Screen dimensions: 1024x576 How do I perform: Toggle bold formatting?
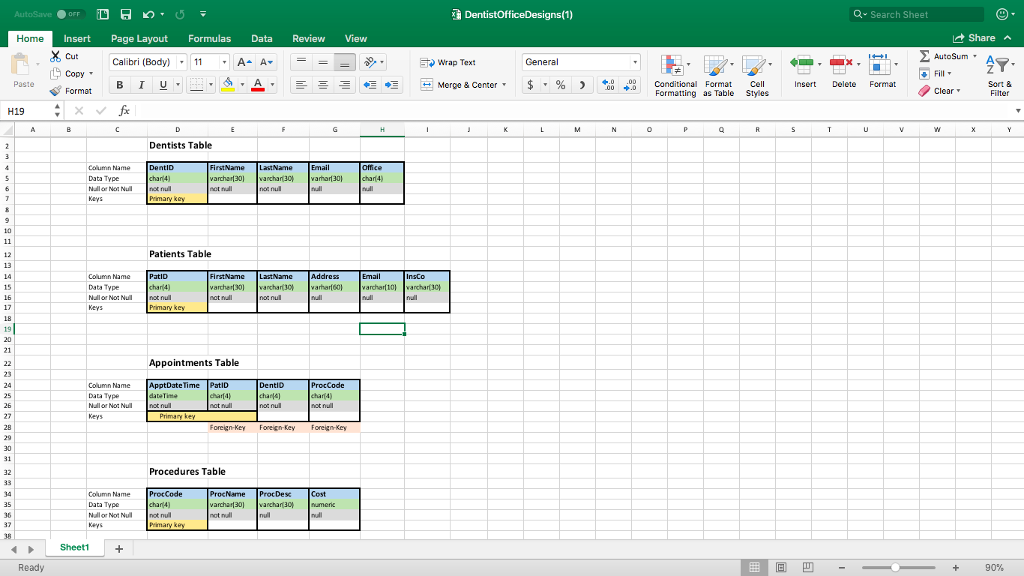click(118, 85)
